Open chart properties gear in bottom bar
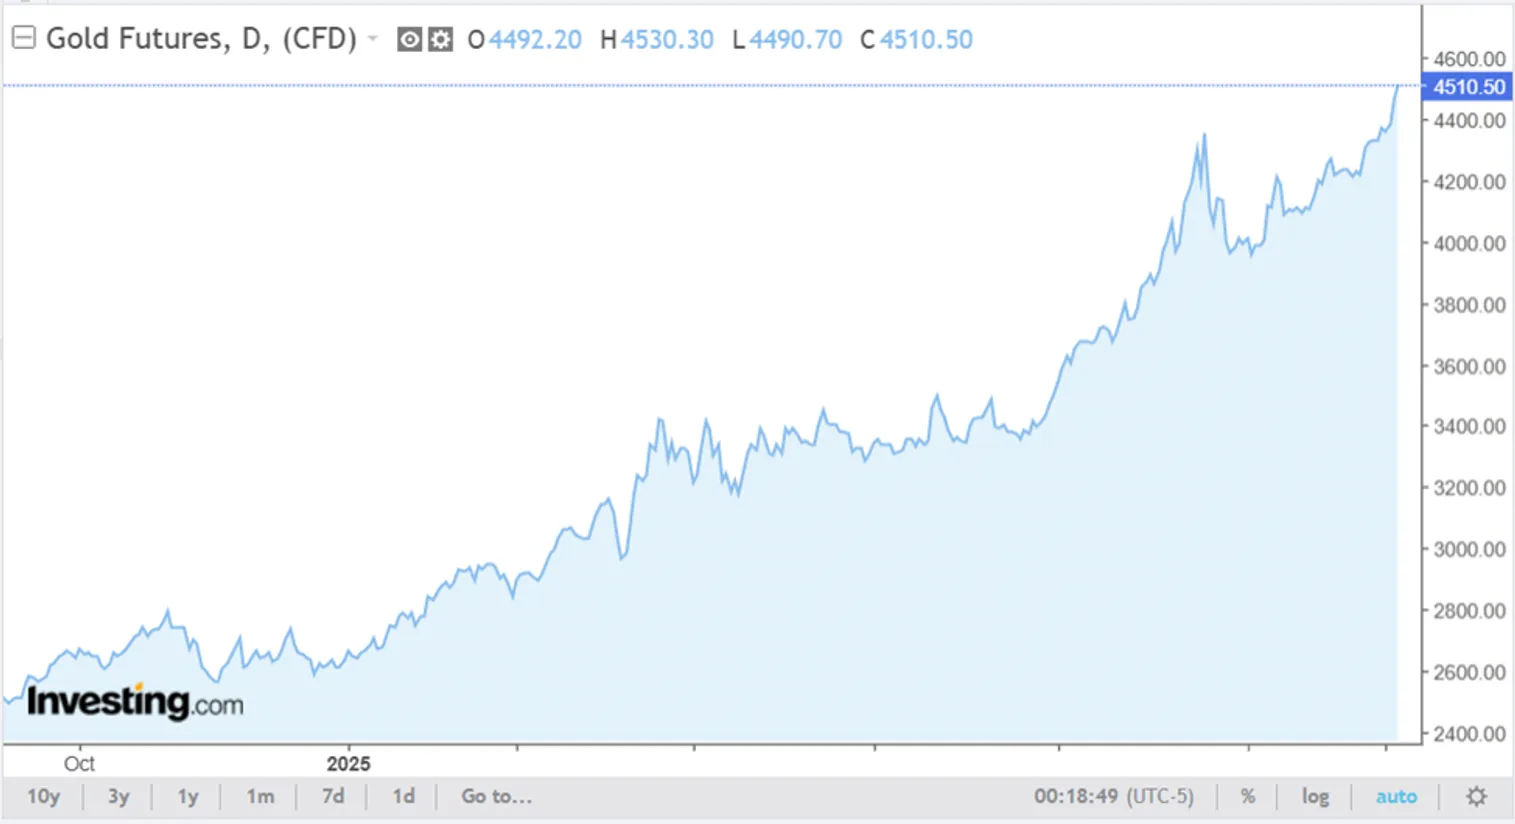The width and height of the screenshot is (1515, 824). [x=1476, y=796]
